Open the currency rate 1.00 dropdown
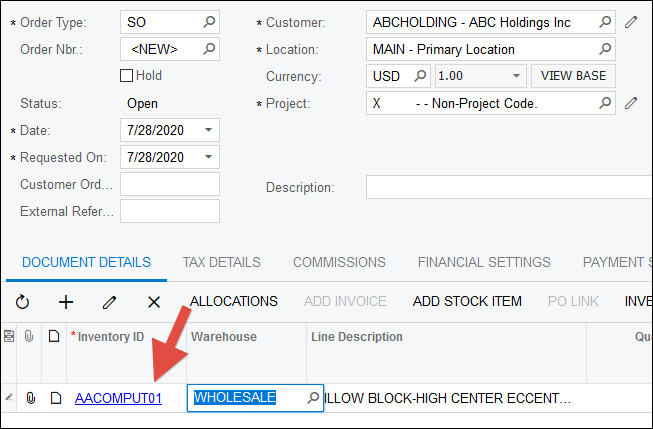 coord(516,76)
